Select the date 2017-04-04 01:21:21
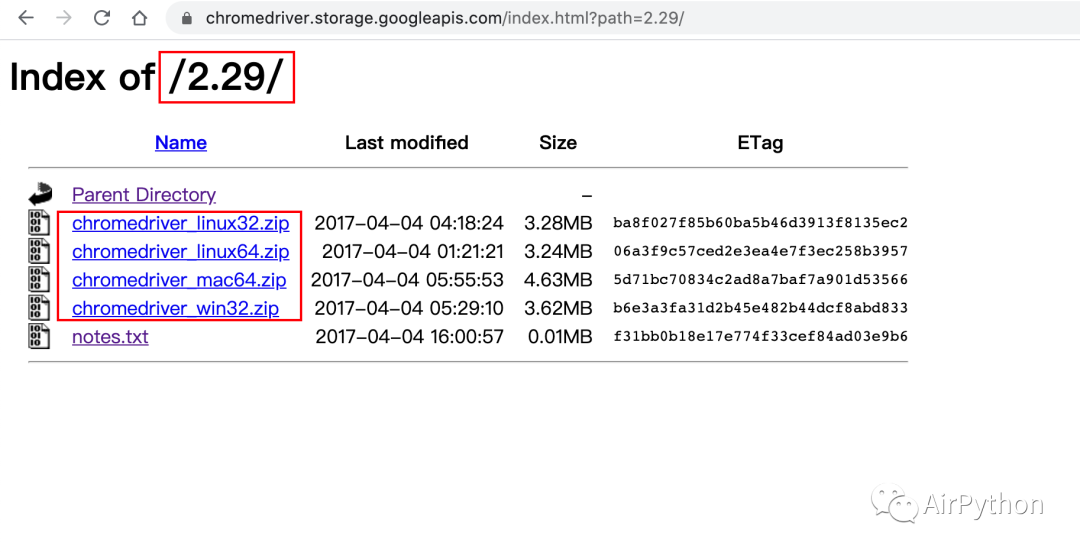The height and width of the screenshot is (555, 1080). point(413,251)
